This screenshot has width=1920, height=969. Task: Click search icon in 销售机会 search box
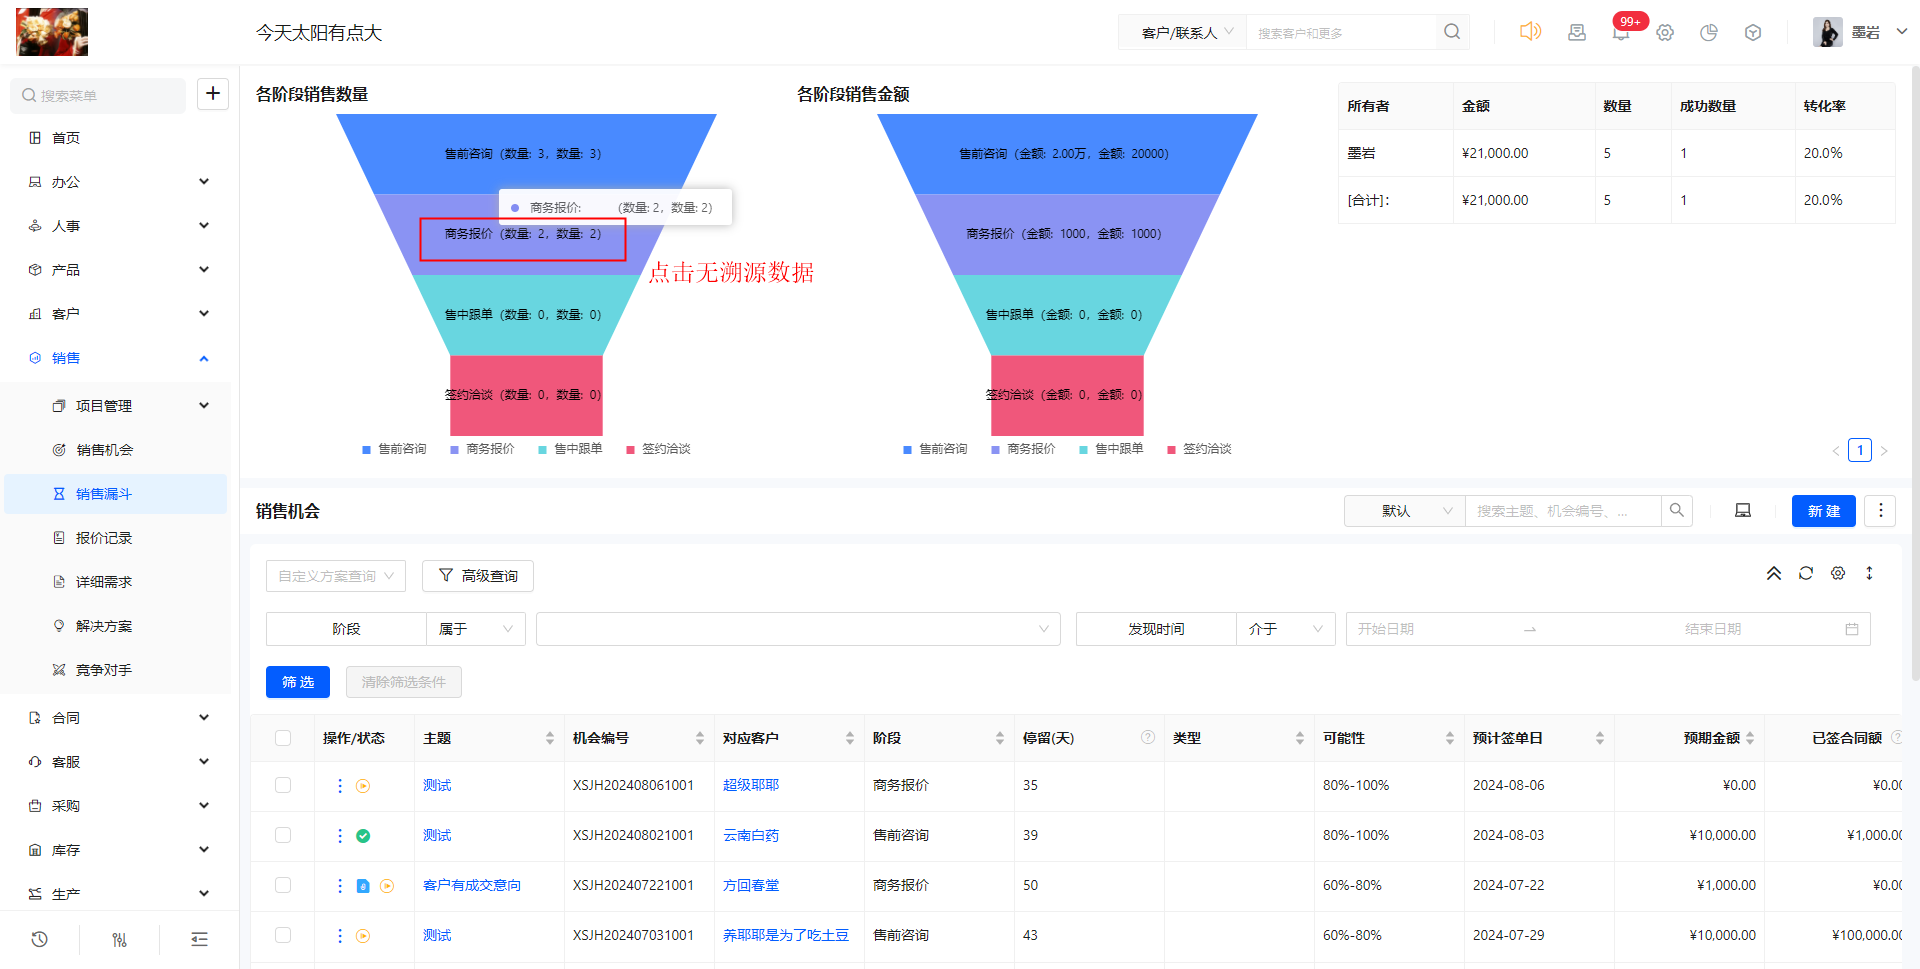[1677, 511]
